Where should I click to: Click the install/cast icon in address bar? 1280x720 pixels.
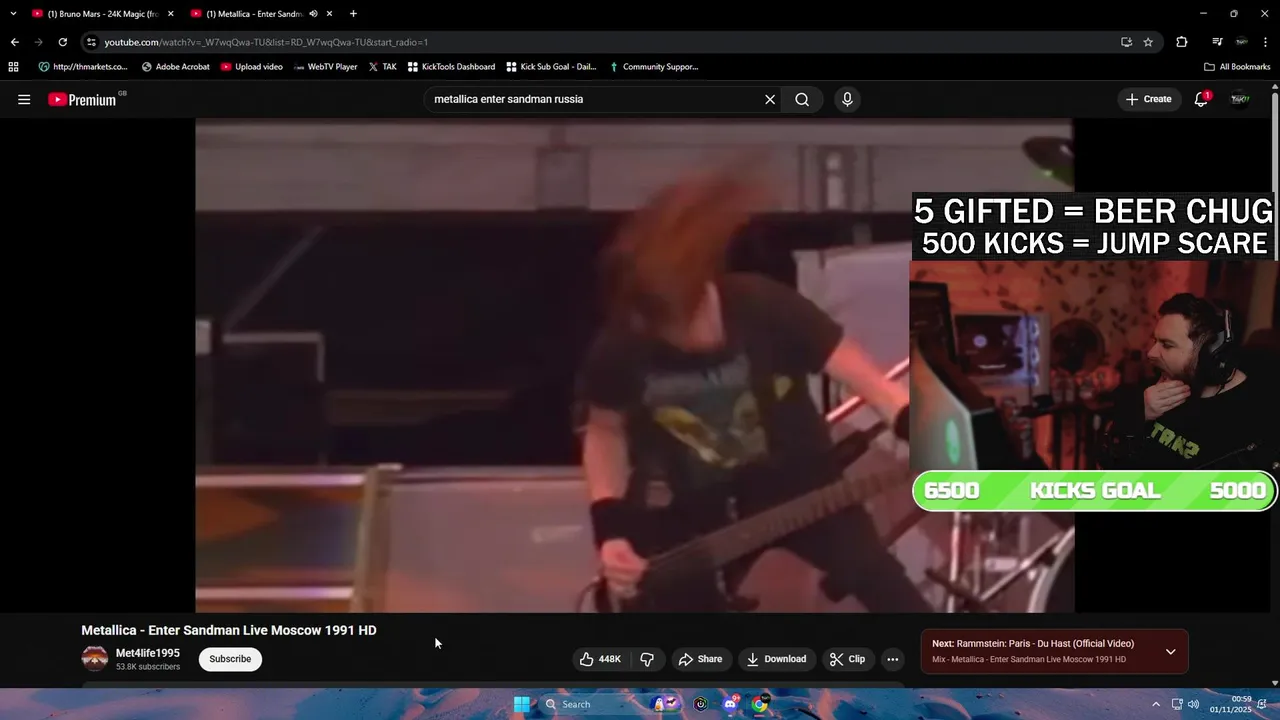click(1126, 42)
